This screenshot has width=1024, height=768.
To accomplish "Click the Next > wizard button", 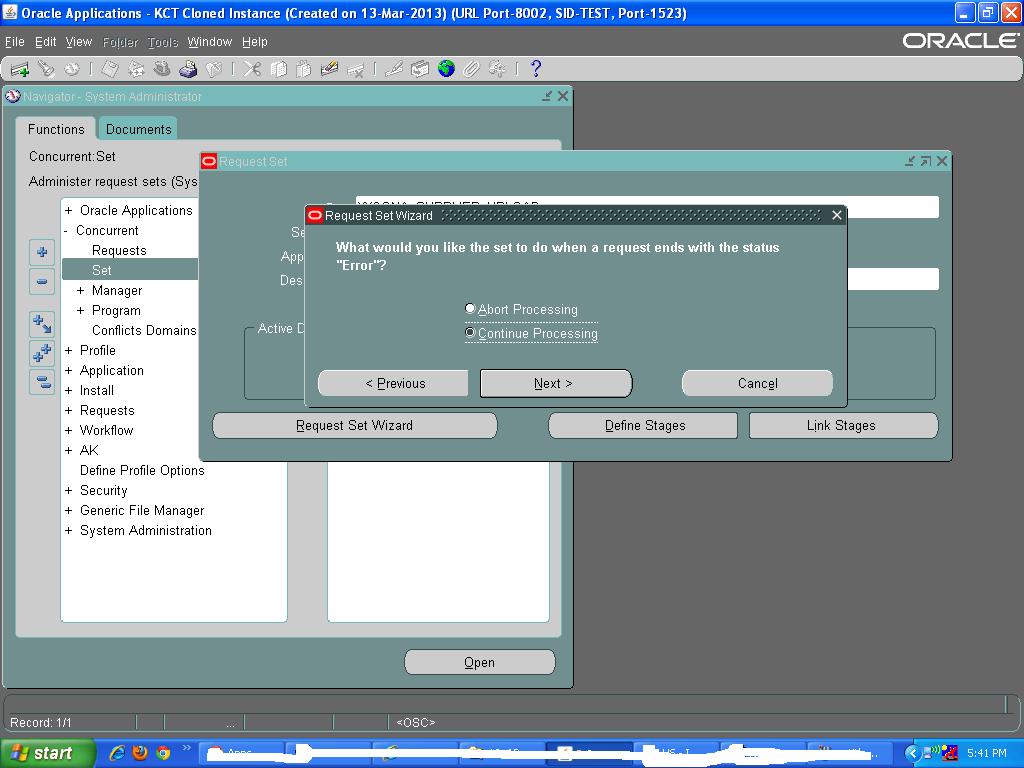I will [556, 383].
